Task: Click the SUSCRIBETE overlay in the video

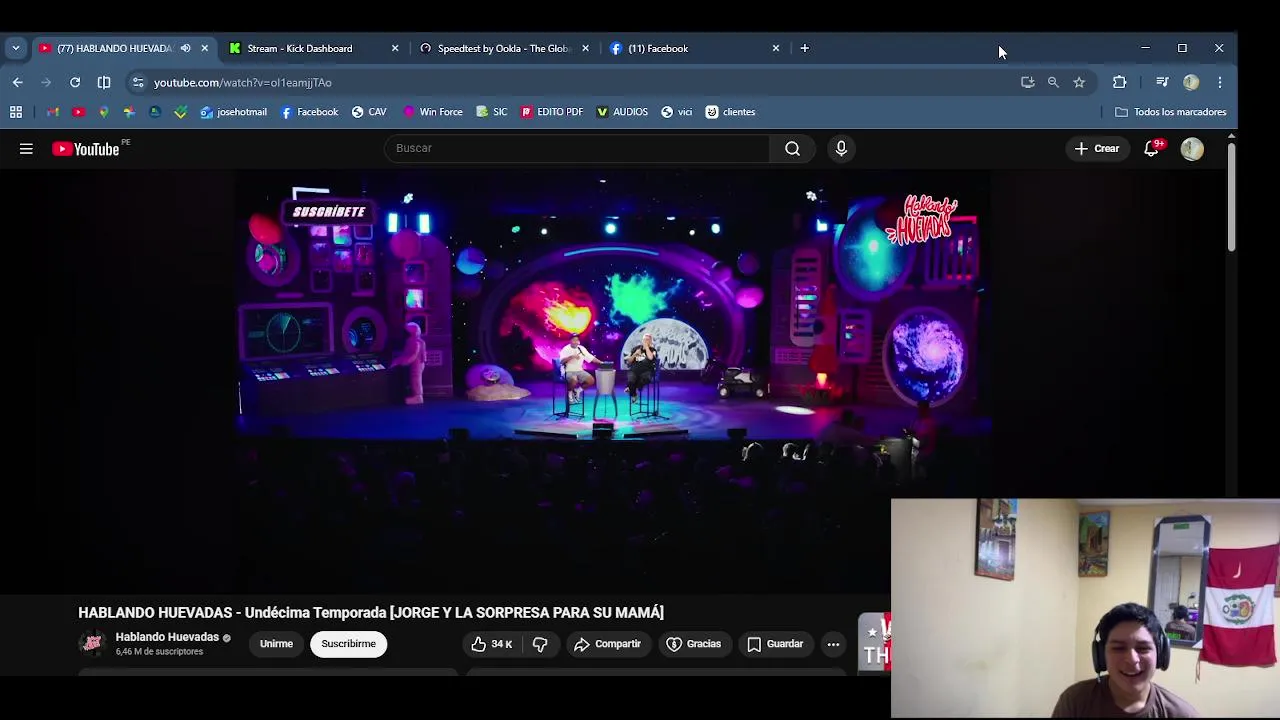Action: [x=329, y=212]
